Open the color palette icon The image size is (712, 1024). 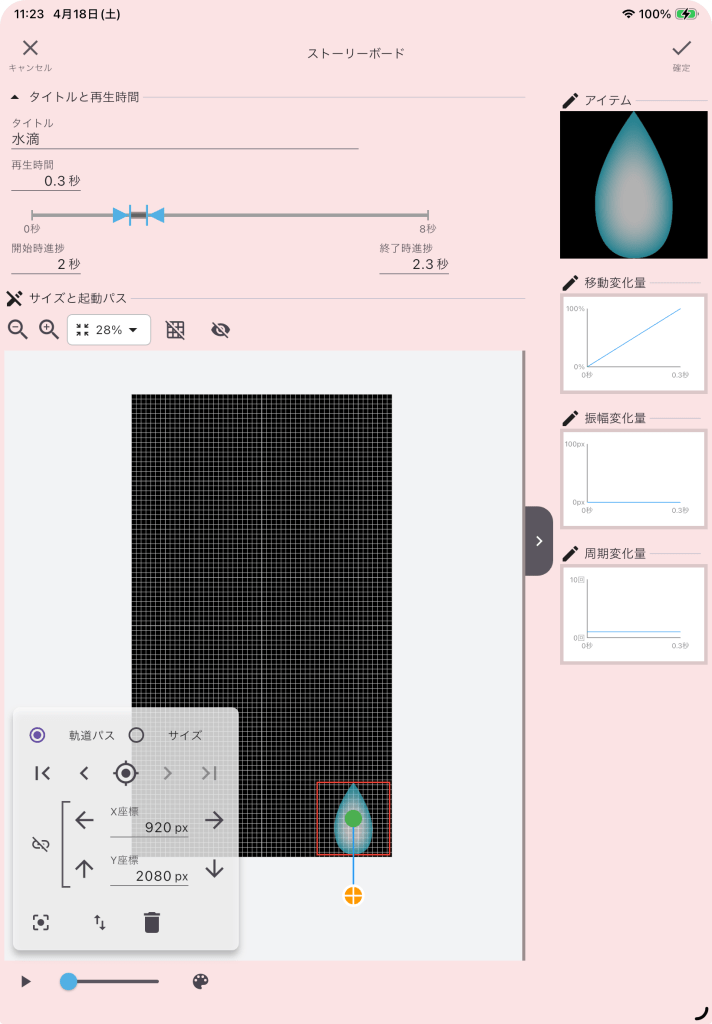[200, 982]
